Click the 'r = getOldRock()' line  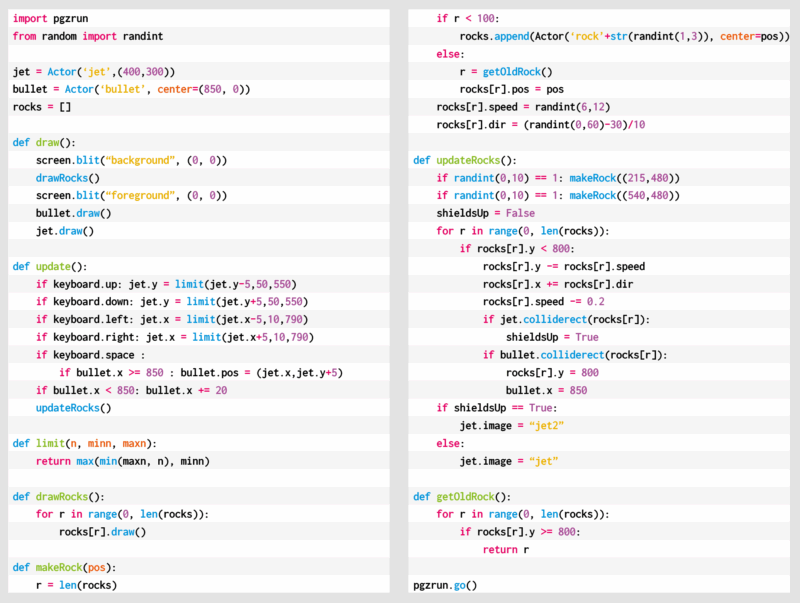(505, 72)
